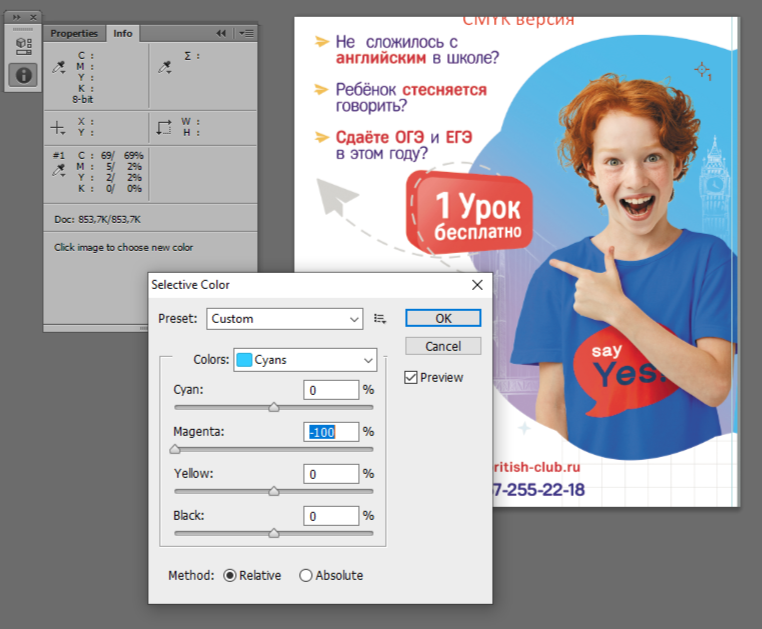762x629 pixels.
Task: Click the Yellow slider handle
Action: tap(274, 491)
